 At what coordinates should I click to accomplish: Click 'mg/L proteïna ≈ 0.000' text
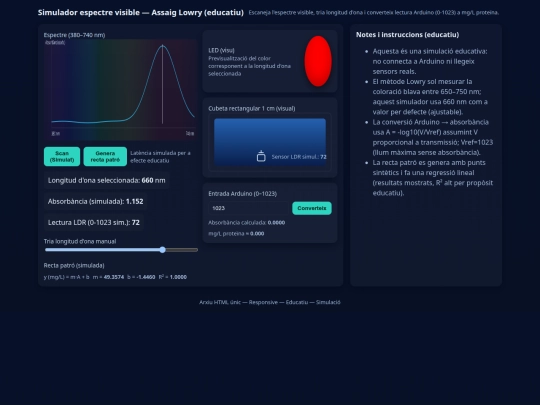[x=236, y=233]
